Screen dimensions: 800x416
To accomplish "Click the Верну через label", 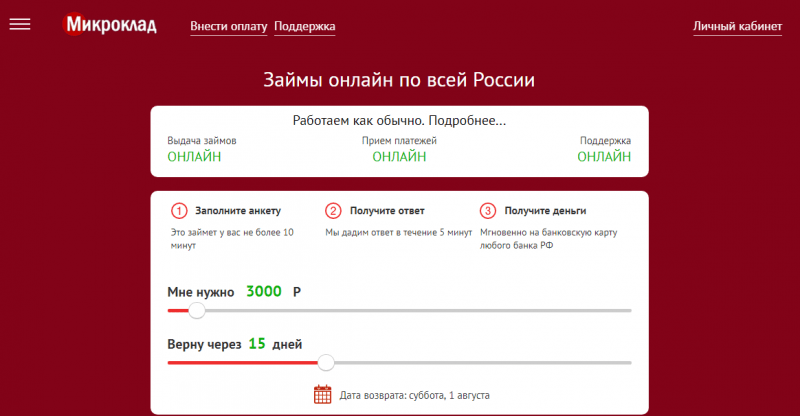I will pos(204,345).
